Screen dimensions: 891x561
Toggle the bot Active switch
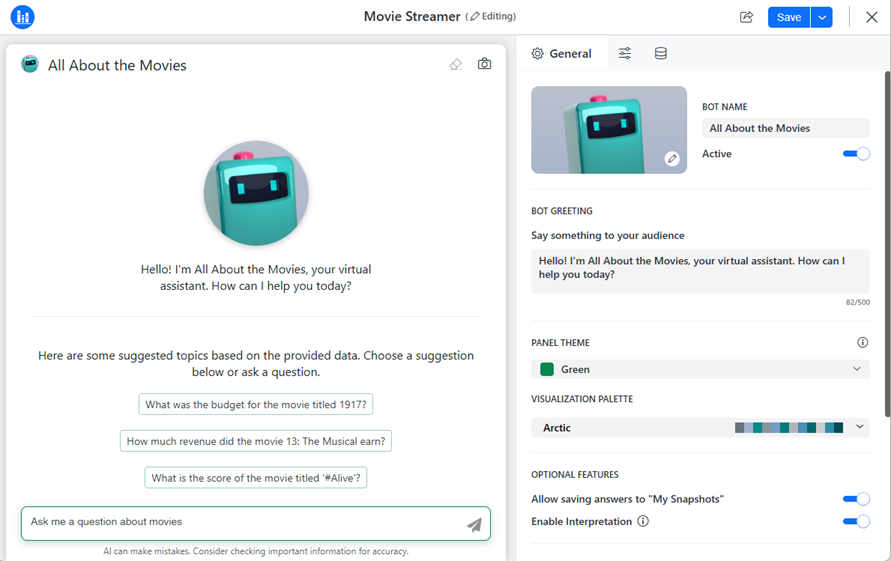856,154
